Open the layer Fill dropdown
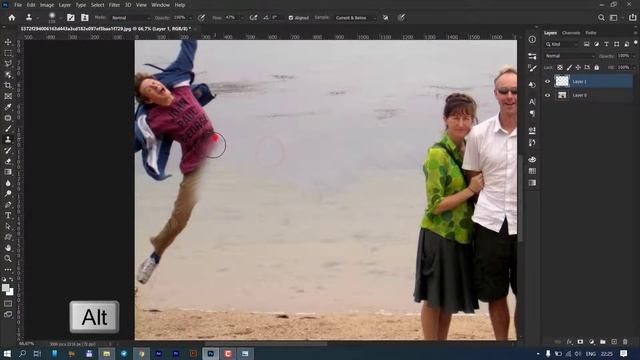The image size is (640, 360). [633, 67]
